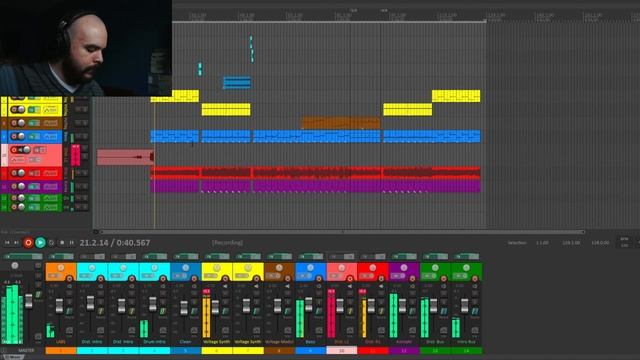
Task: Click envelope button on yellow track 7 panel
Action: (x=50, y=110)
